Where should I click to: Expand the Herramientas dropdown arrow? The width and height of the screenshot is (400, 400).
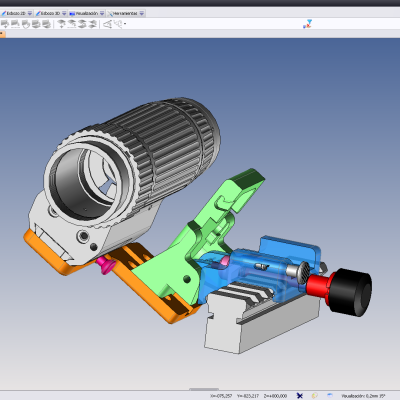click(x=142, y=13)
